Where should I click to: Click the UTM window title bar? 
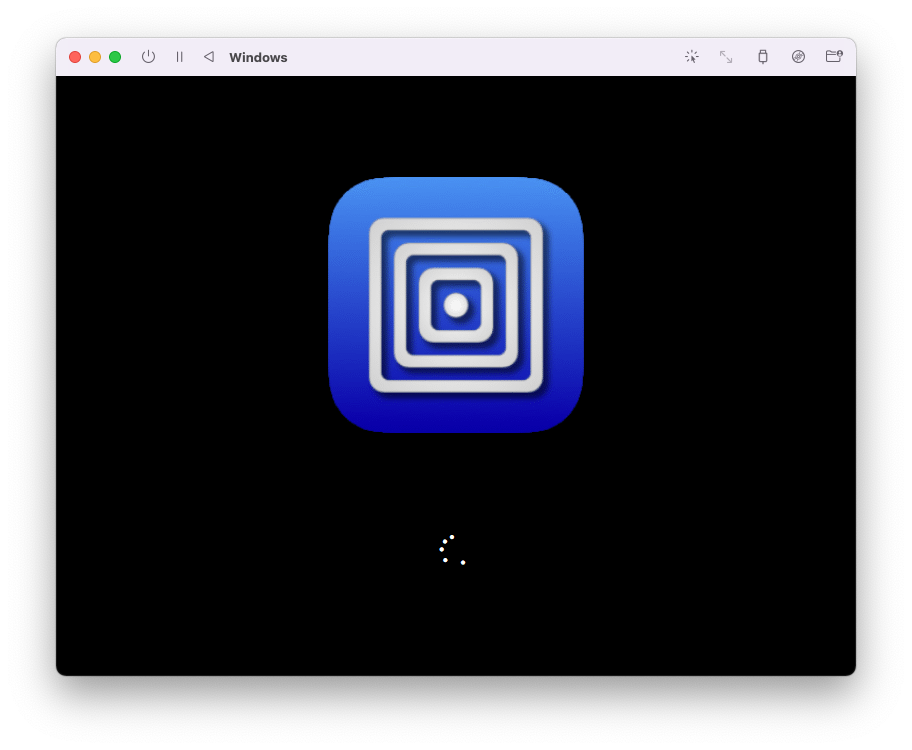pos(450,57)
